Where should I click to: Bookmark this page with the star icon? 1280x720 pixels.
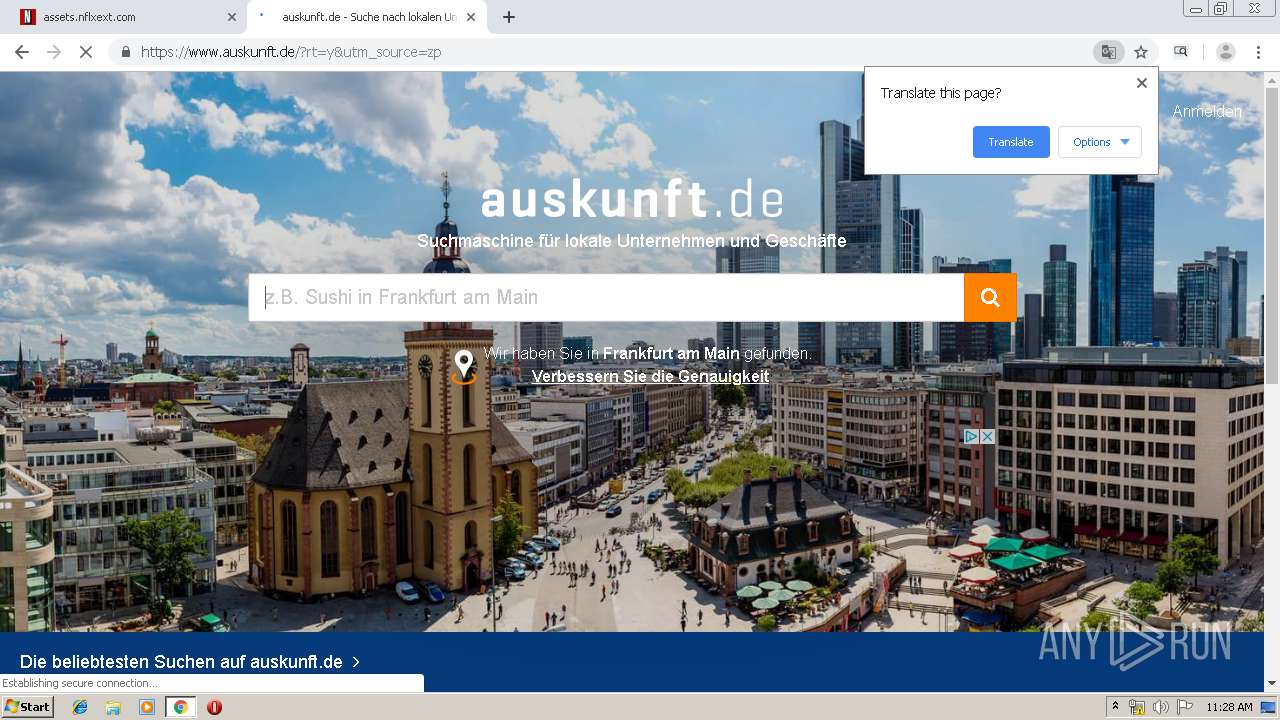(1141, 52)
